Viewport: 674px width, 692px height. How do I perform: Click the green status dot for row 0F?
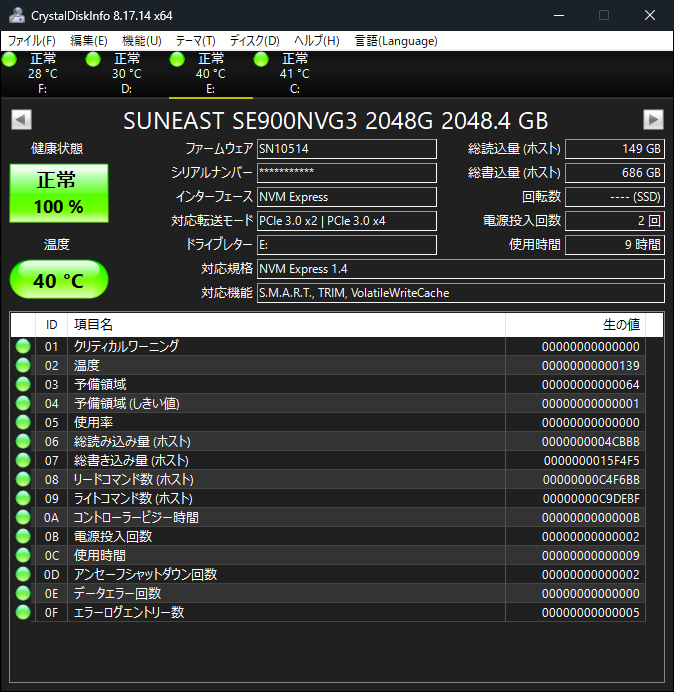pyautogui.click(x=23, y=612)
